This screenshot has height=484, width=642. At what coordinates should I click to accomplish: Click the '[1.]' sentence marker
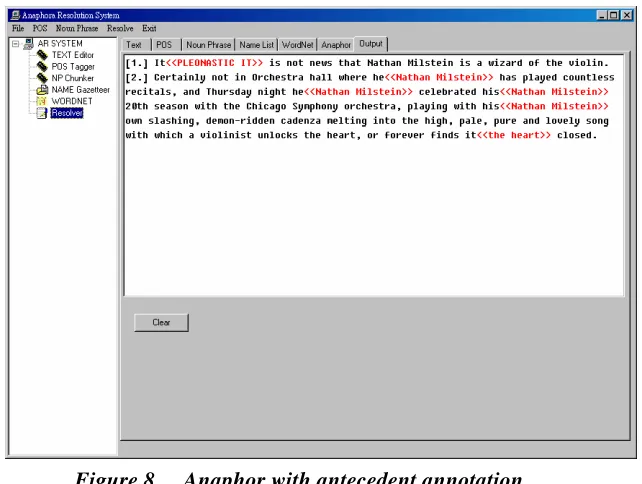point(137,63)
